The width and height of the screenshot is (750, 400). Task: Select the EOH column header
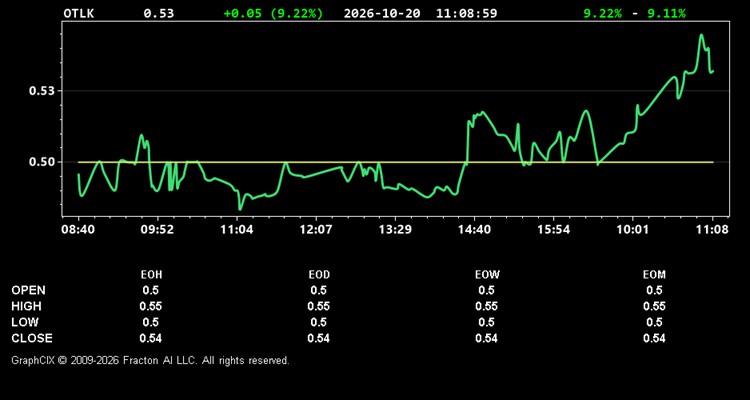point(151,275)
